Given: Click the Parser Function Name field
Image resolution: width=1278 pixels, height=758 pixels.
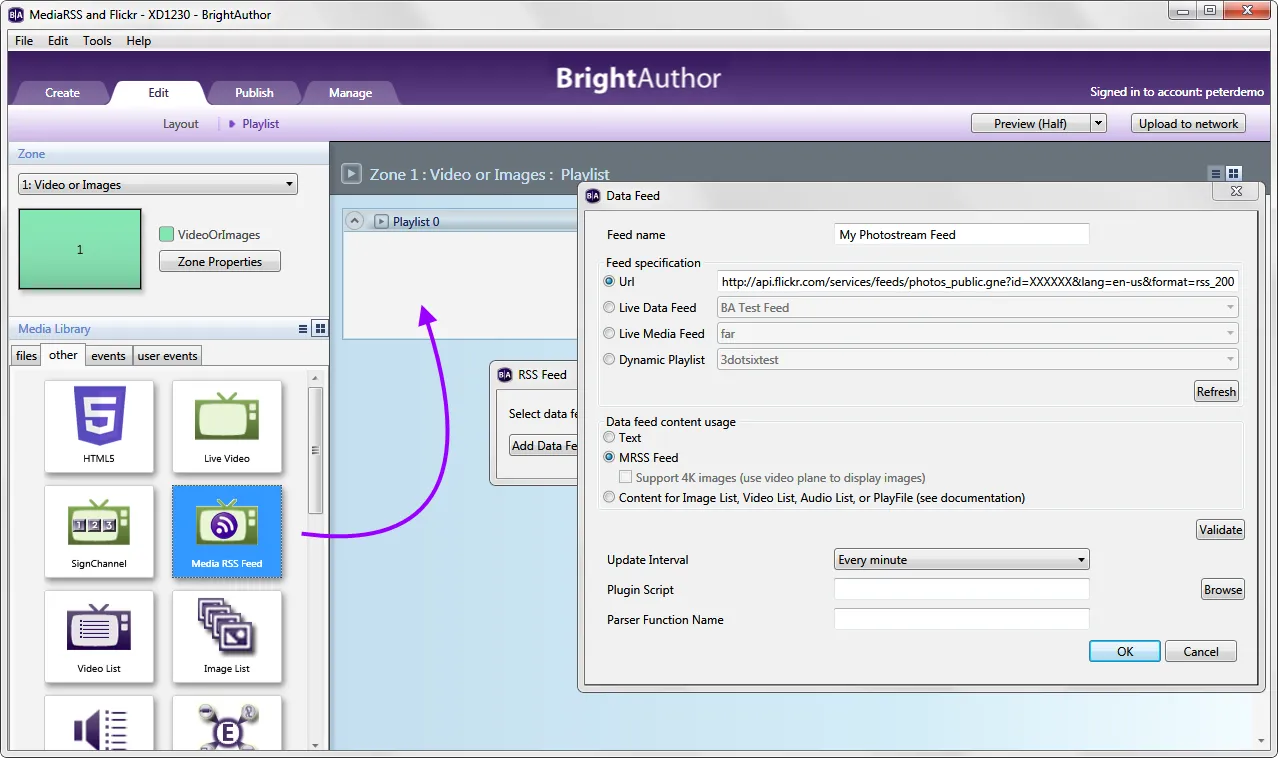Looking at the screenshot, I should [962, 620].
